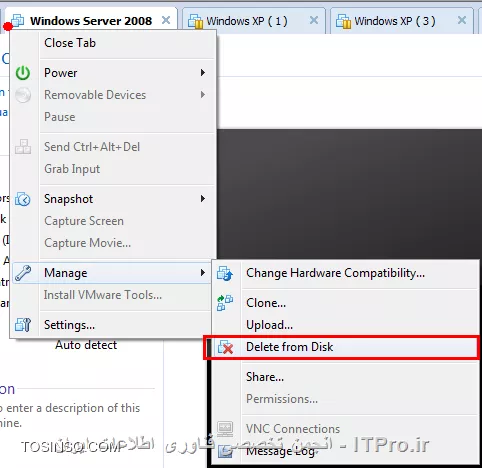Click the green Power icon
482x468 pixels.
click(x=23, y=73)
